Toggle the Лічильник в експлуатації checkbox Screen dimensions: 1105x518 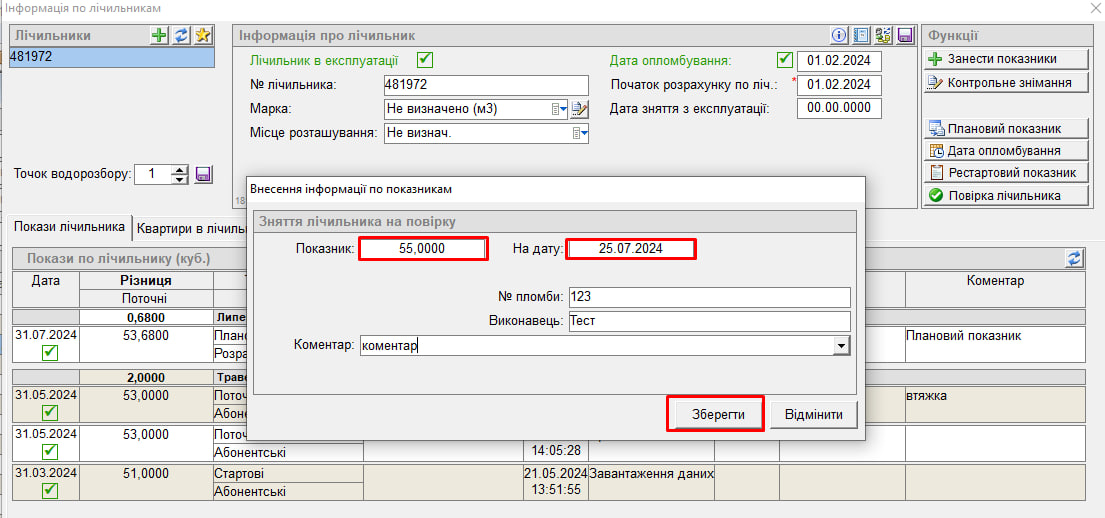coord(425,60)
